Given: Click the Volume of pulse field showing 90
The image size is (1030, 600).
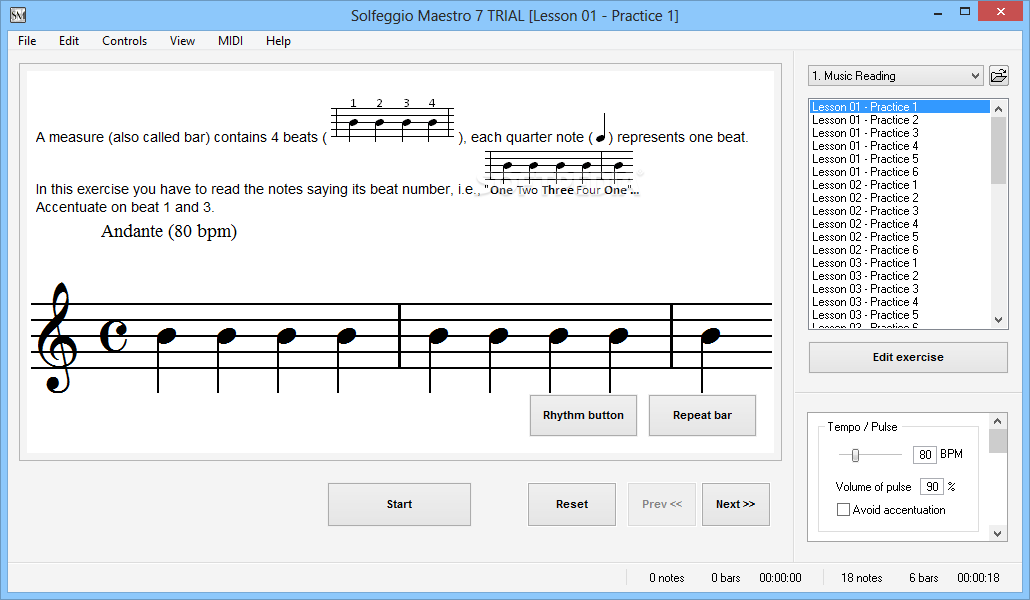Looking at the screenshot, I should [x=932, y=486].
